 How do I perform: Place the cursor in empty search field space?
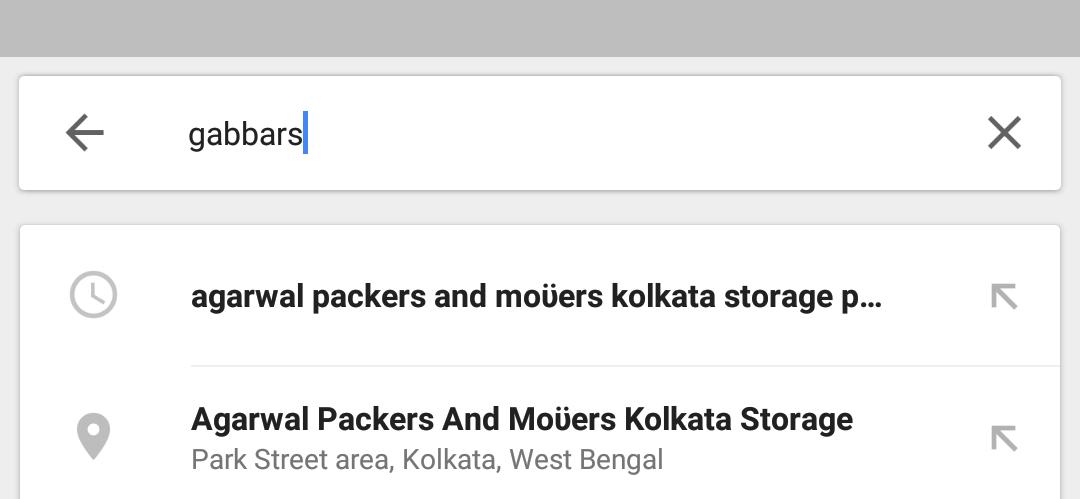(x=634, y=133)
